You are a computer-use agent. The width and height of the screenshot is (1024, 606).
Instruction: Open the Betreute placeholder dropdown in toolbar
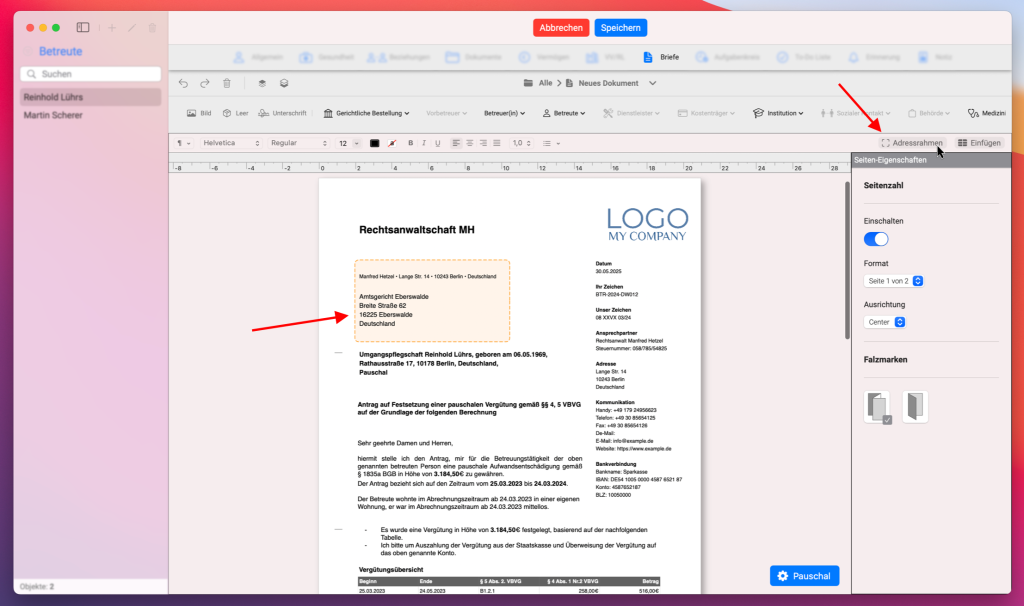[x=564, y=113]
